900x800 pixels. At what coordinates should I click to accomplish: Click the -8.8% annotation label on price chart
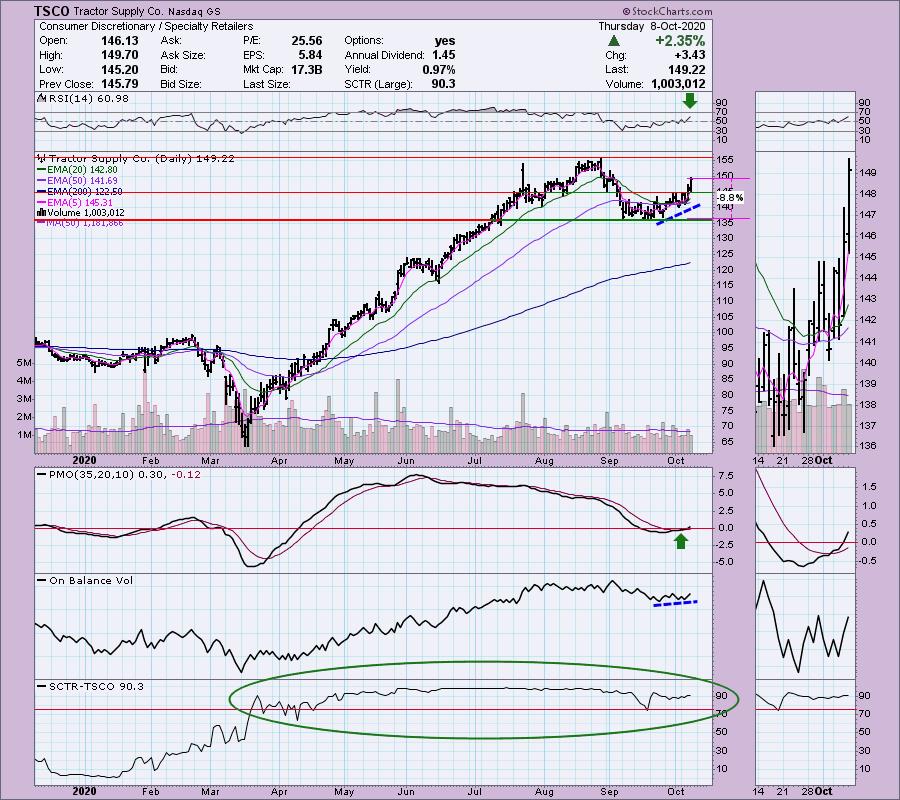[731, 197]
